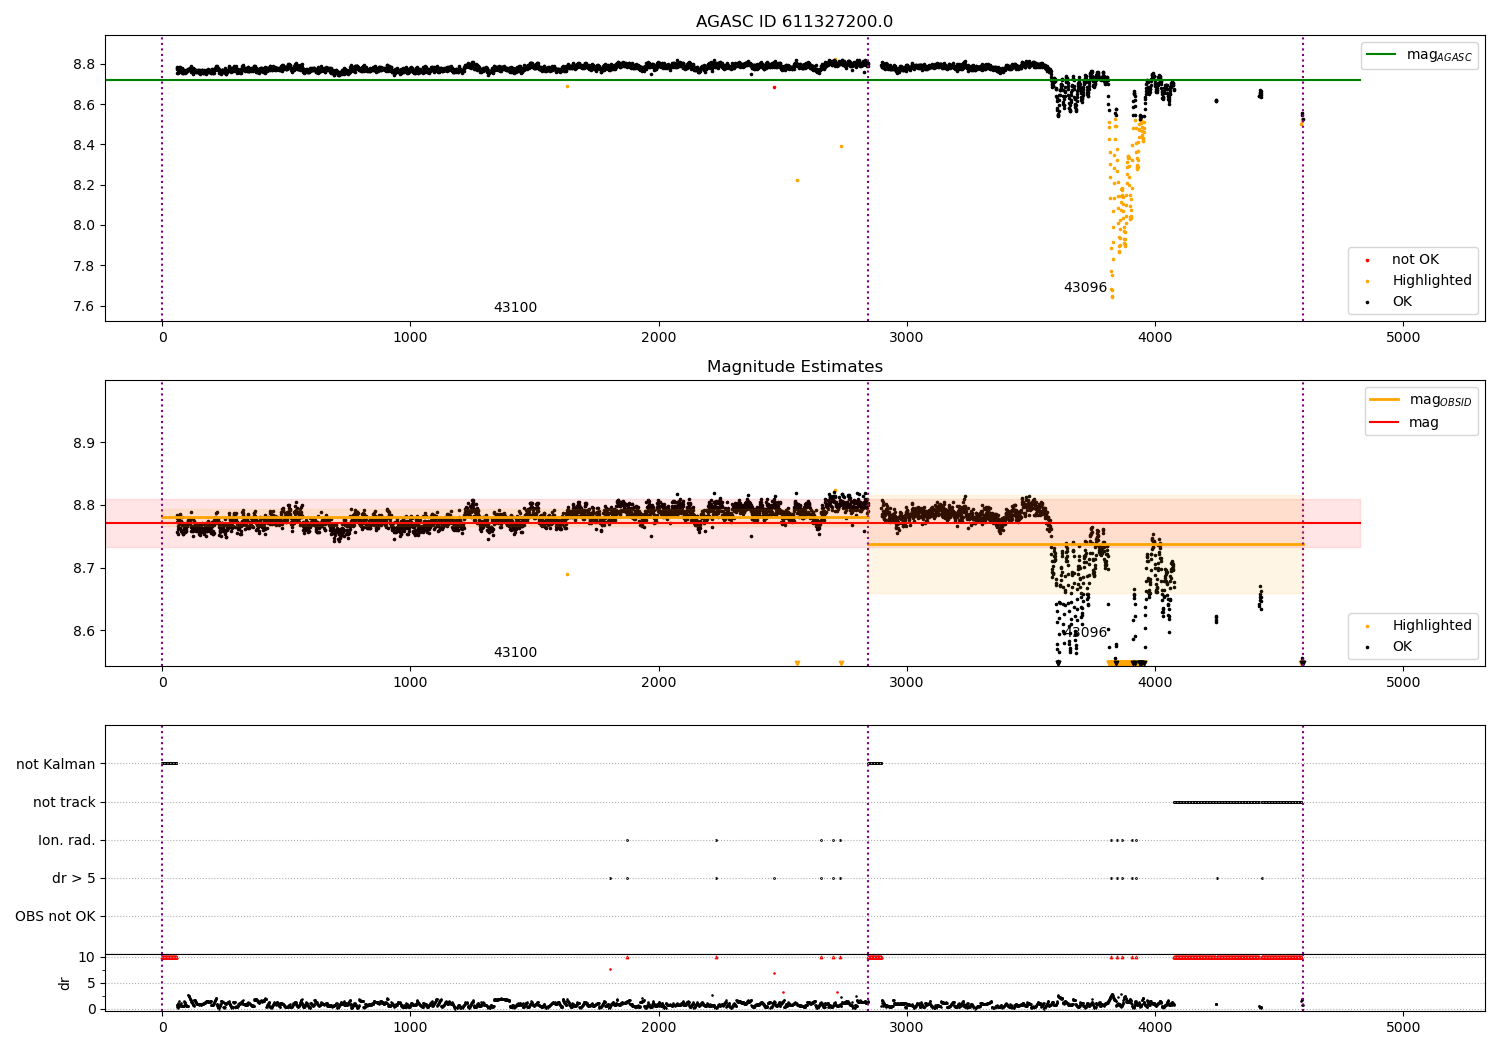
Task: Click the '7.6' y-axis tick label
Action: point(84,306)
